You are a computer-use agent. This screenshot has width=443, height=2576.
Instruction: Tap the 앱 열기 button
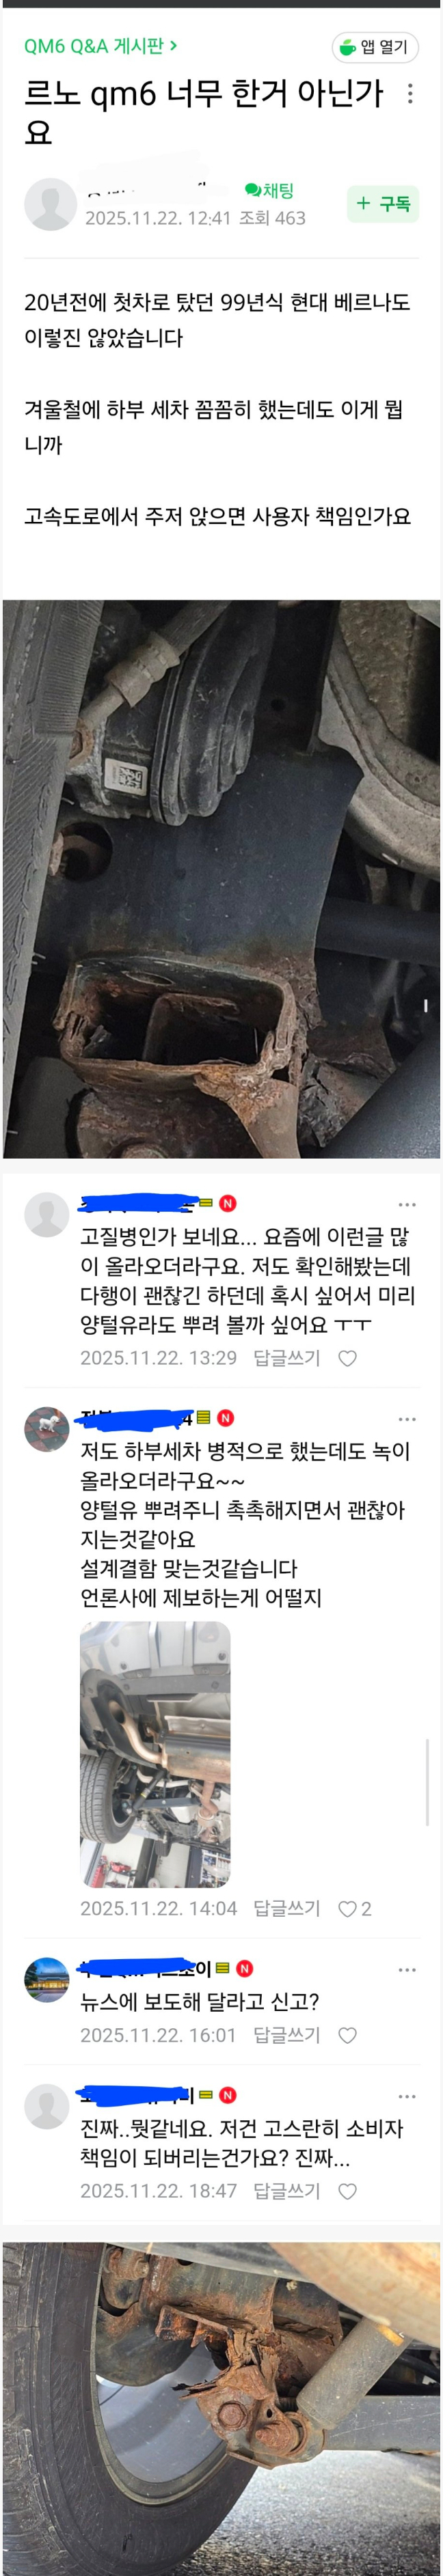pyautogui.click(x=375, y=47)
